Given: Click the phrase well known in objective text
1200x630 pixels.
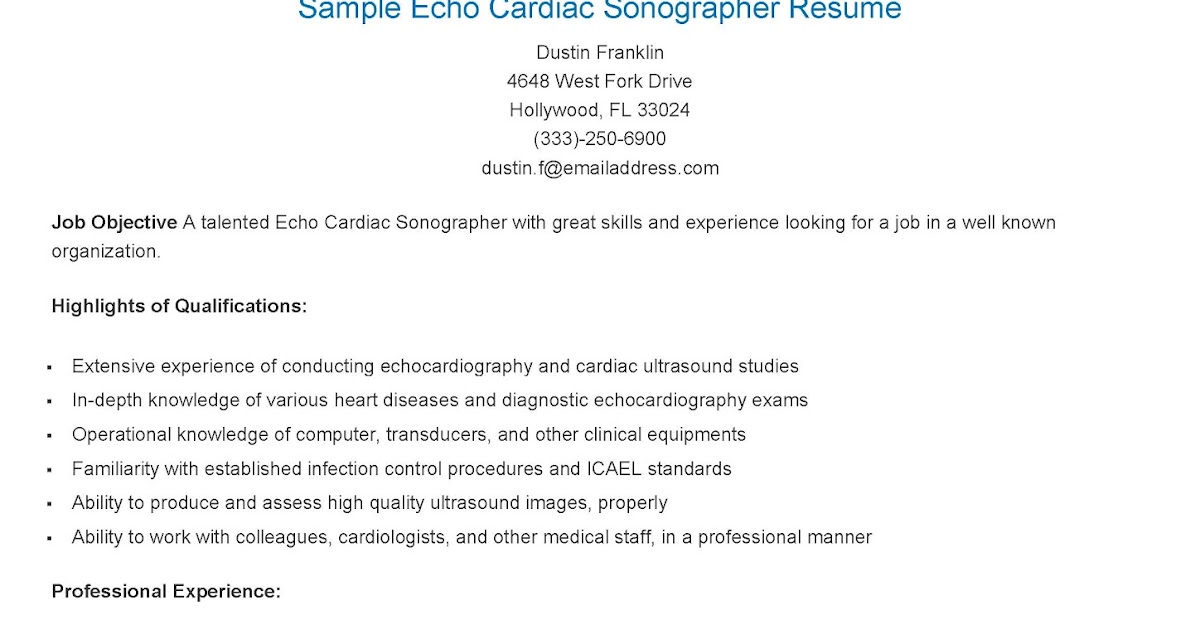Looking at the screenshot, I should point(1009,222).
